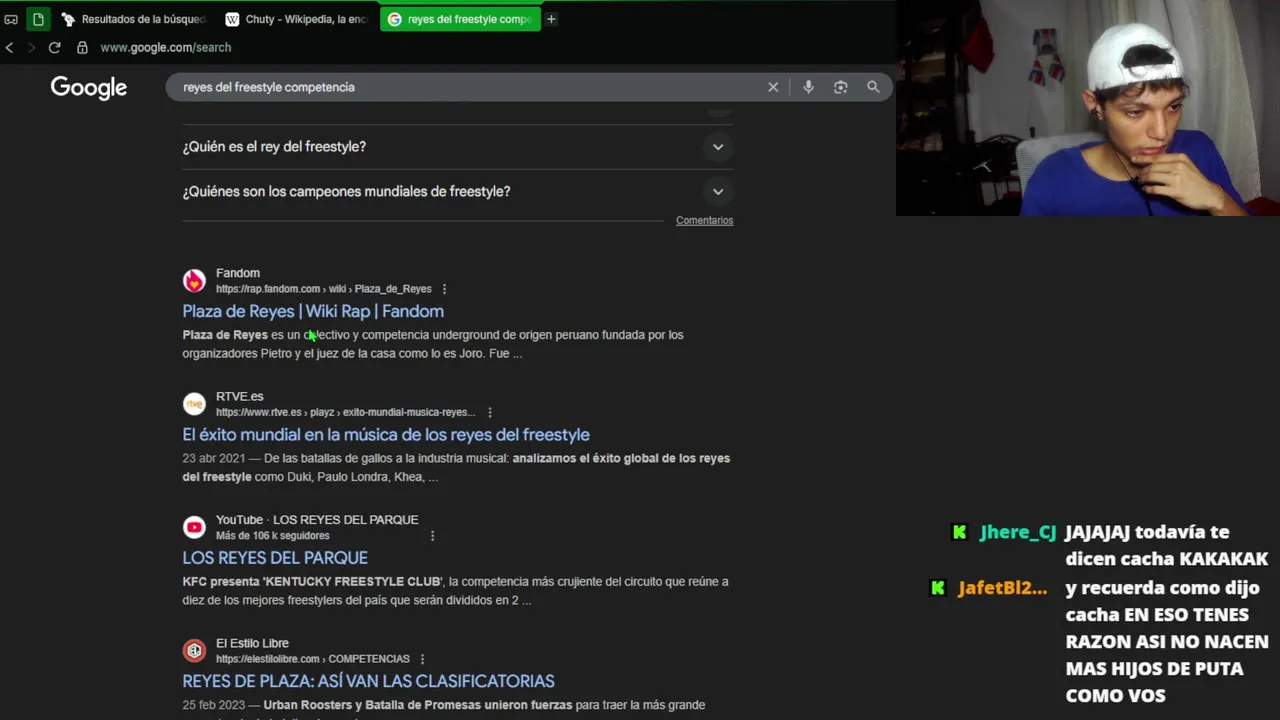Open options menu for RTVE.es result
Screen dimensions: 1280x720
pos(489,412)
